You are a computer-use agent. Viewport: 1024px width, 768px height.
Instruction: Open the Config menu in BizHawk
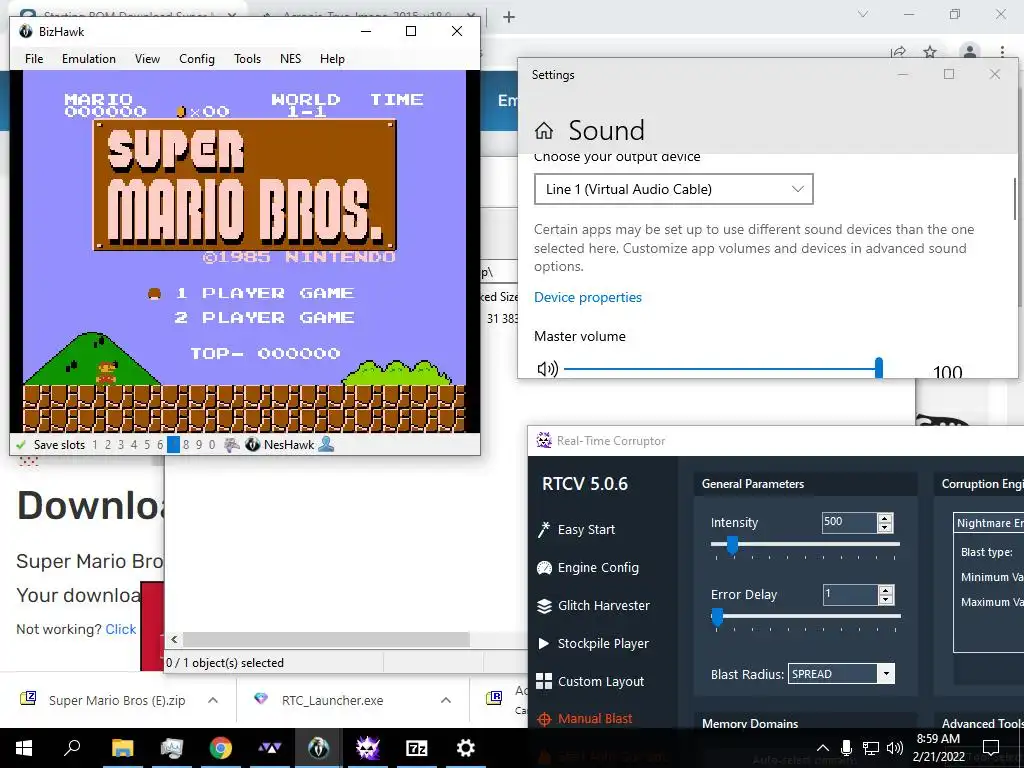pyautogui.click(x=197, y=59)
